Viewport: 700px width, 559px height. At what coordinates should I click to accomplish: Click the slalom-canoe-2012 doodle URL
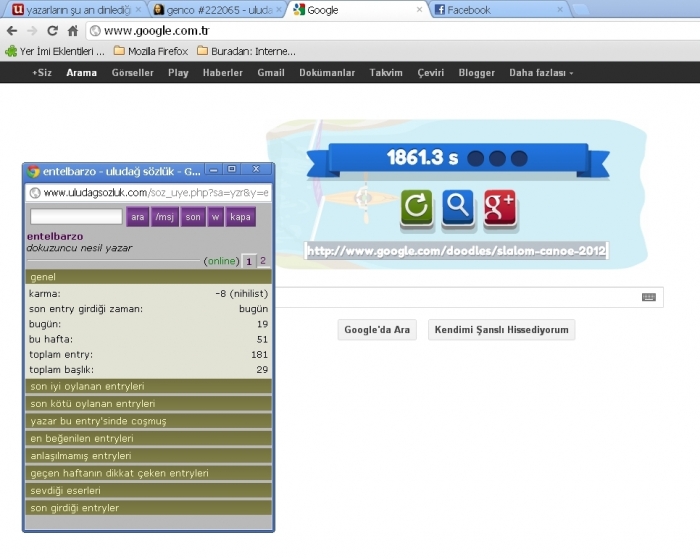(x=456, y=251)
